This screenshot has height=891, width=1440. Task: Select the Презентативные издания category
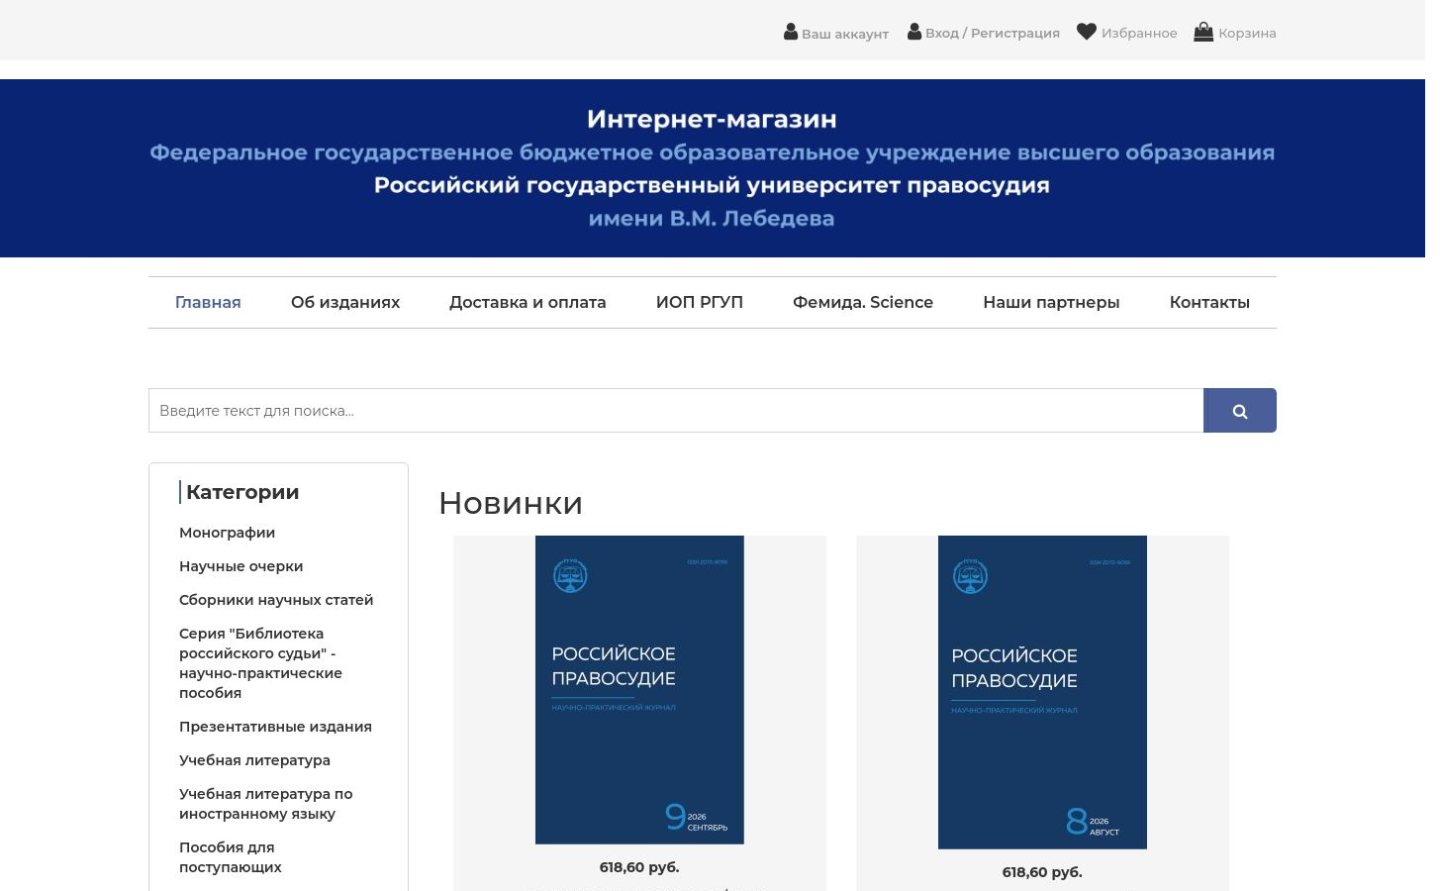point(275,727)
